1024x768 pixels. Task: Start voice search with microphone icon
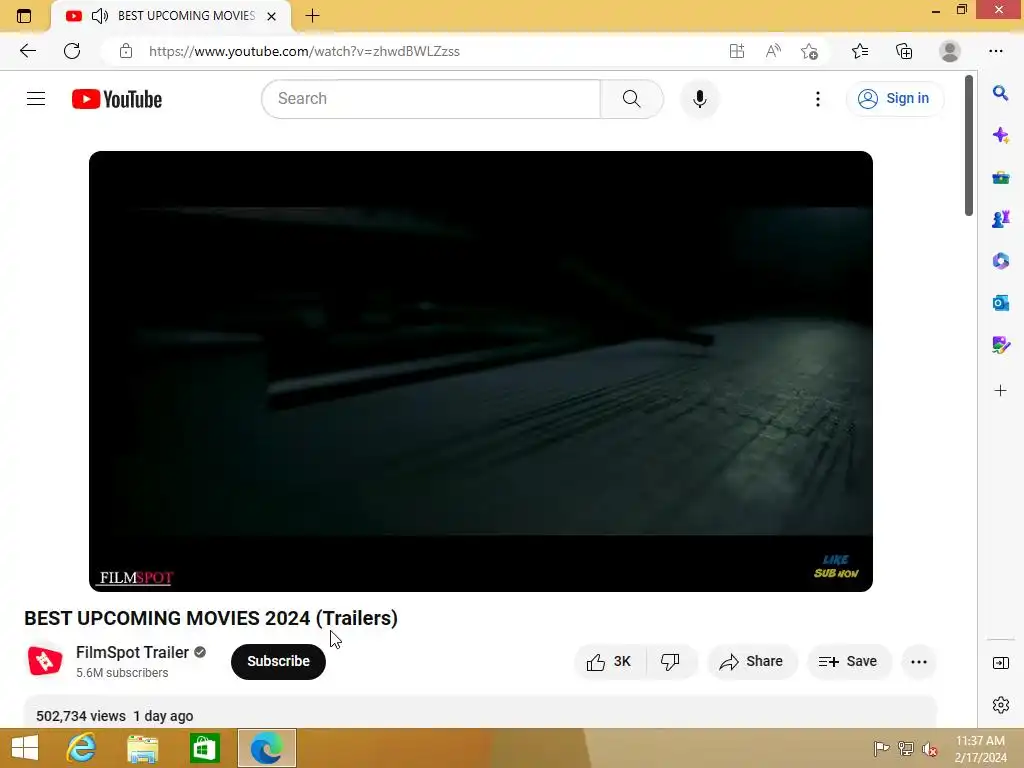coord(699,99)
